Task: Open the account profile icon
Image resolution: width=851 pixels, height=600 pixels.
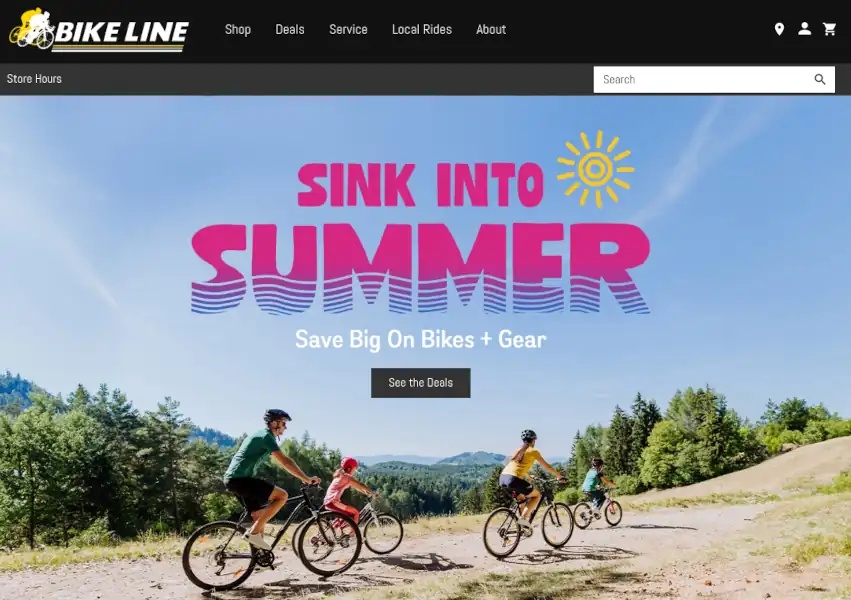Action: (x=804, y=29)
